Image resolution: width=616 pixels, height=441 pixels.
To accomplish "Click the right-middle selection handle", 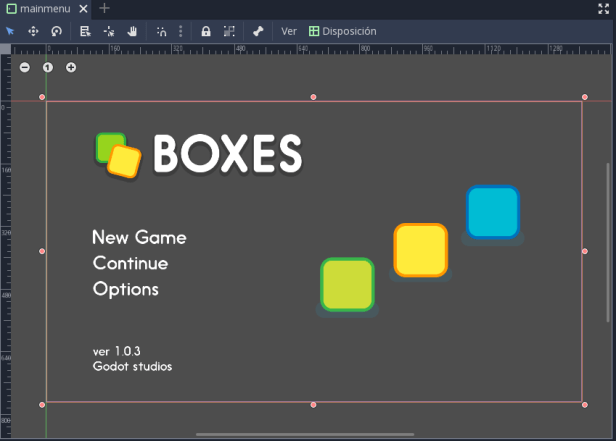I will (x=585, y=251).
